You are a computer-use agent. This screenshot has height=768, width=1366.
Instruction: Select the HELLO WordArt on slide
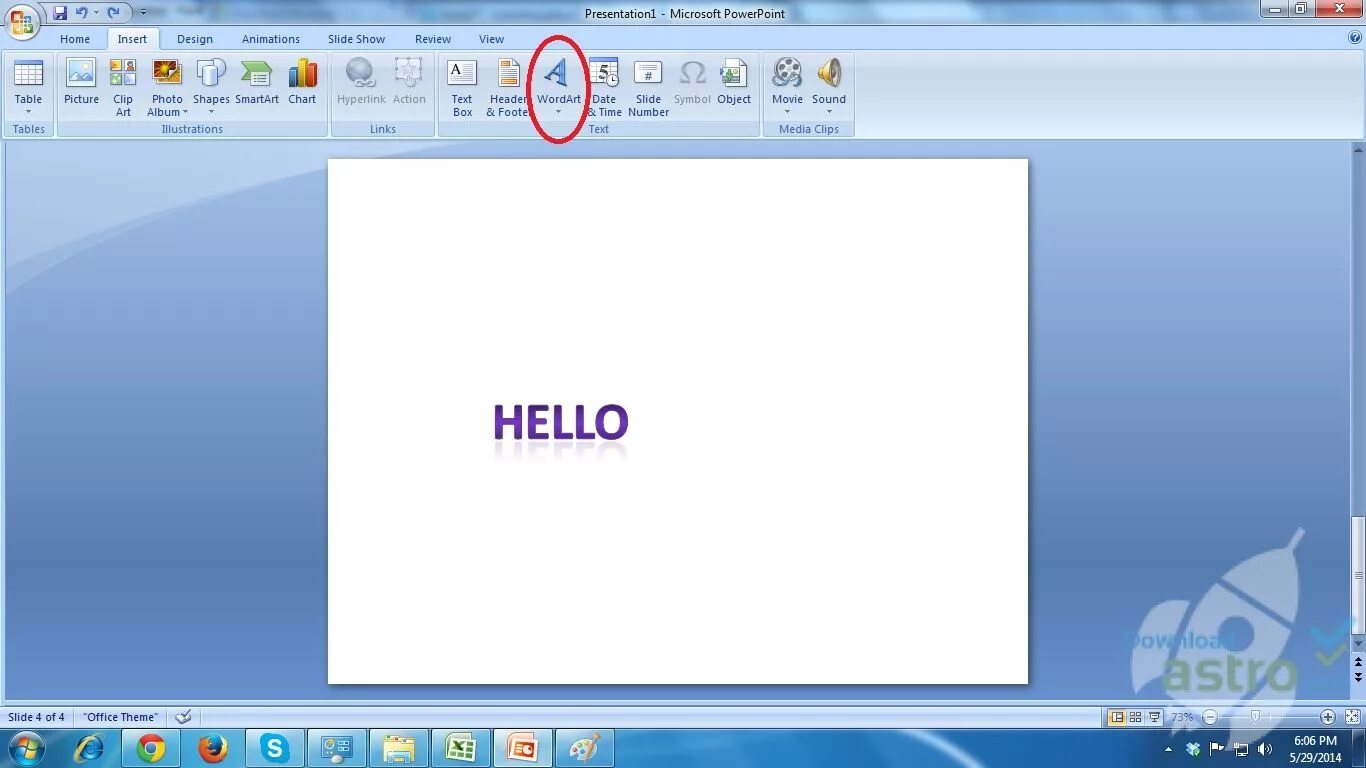[561, 422]
